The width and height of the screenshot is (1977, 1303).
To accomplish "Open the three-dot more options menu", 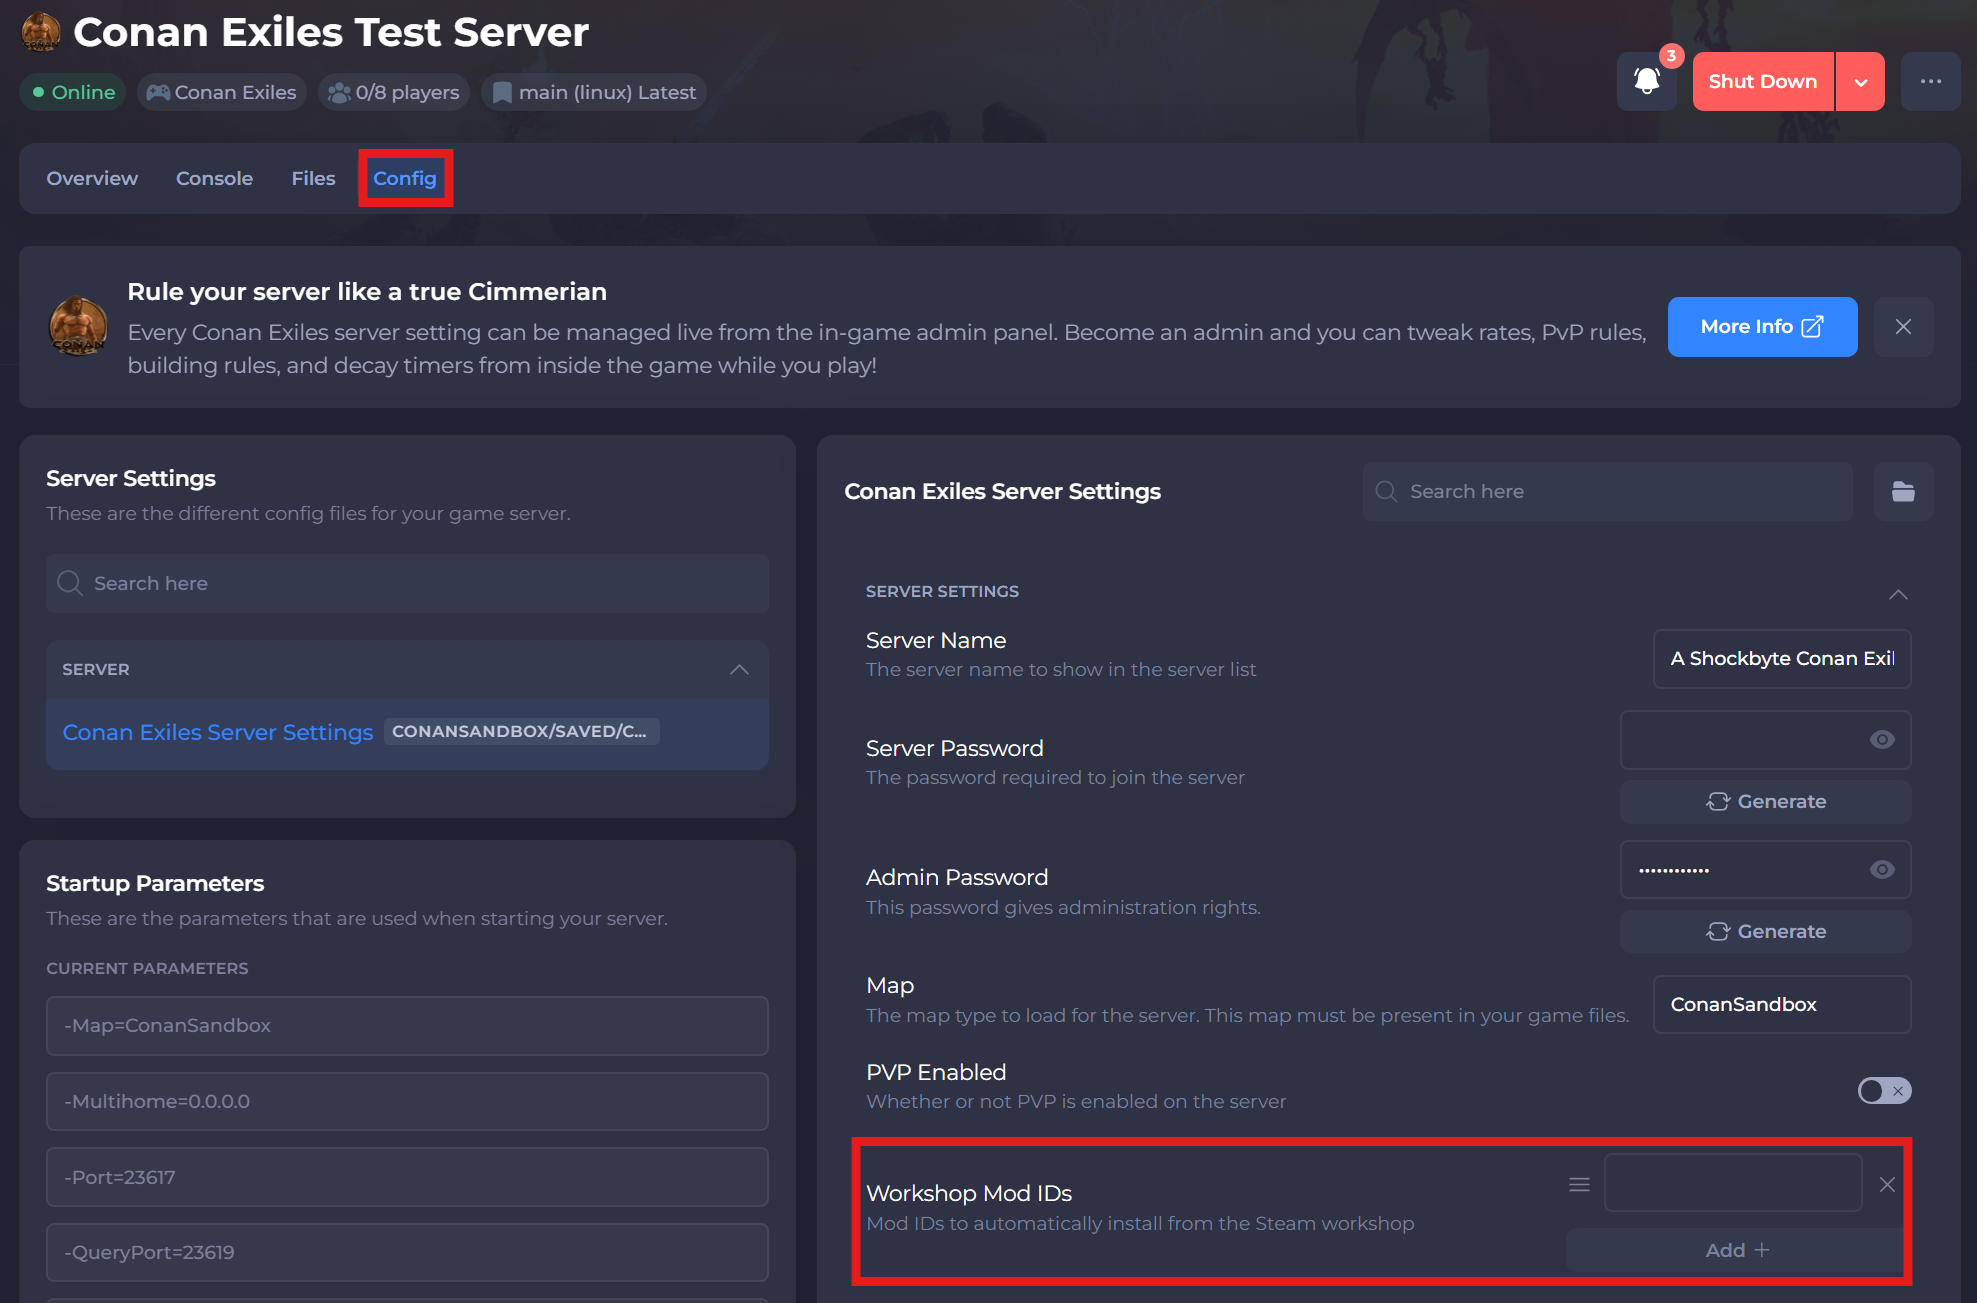I will click(1930, 81).
